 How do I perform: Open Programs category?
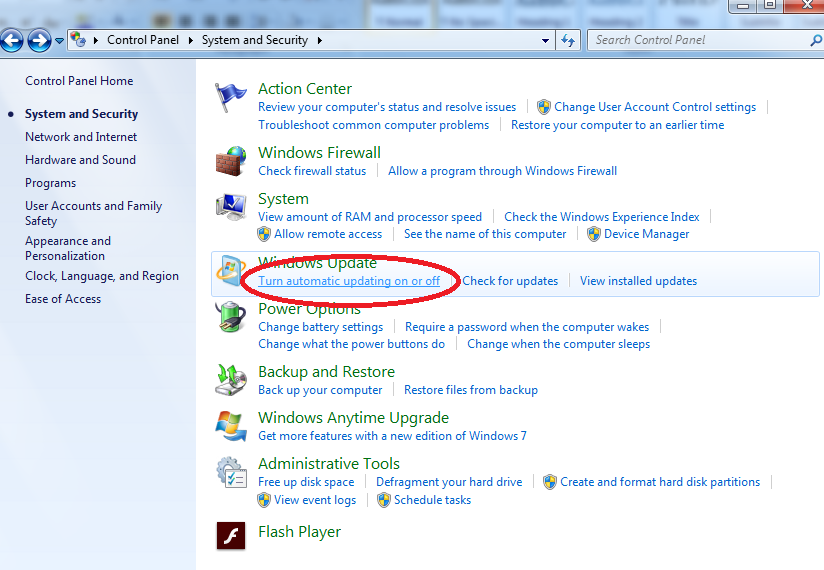tap(50, 183)
